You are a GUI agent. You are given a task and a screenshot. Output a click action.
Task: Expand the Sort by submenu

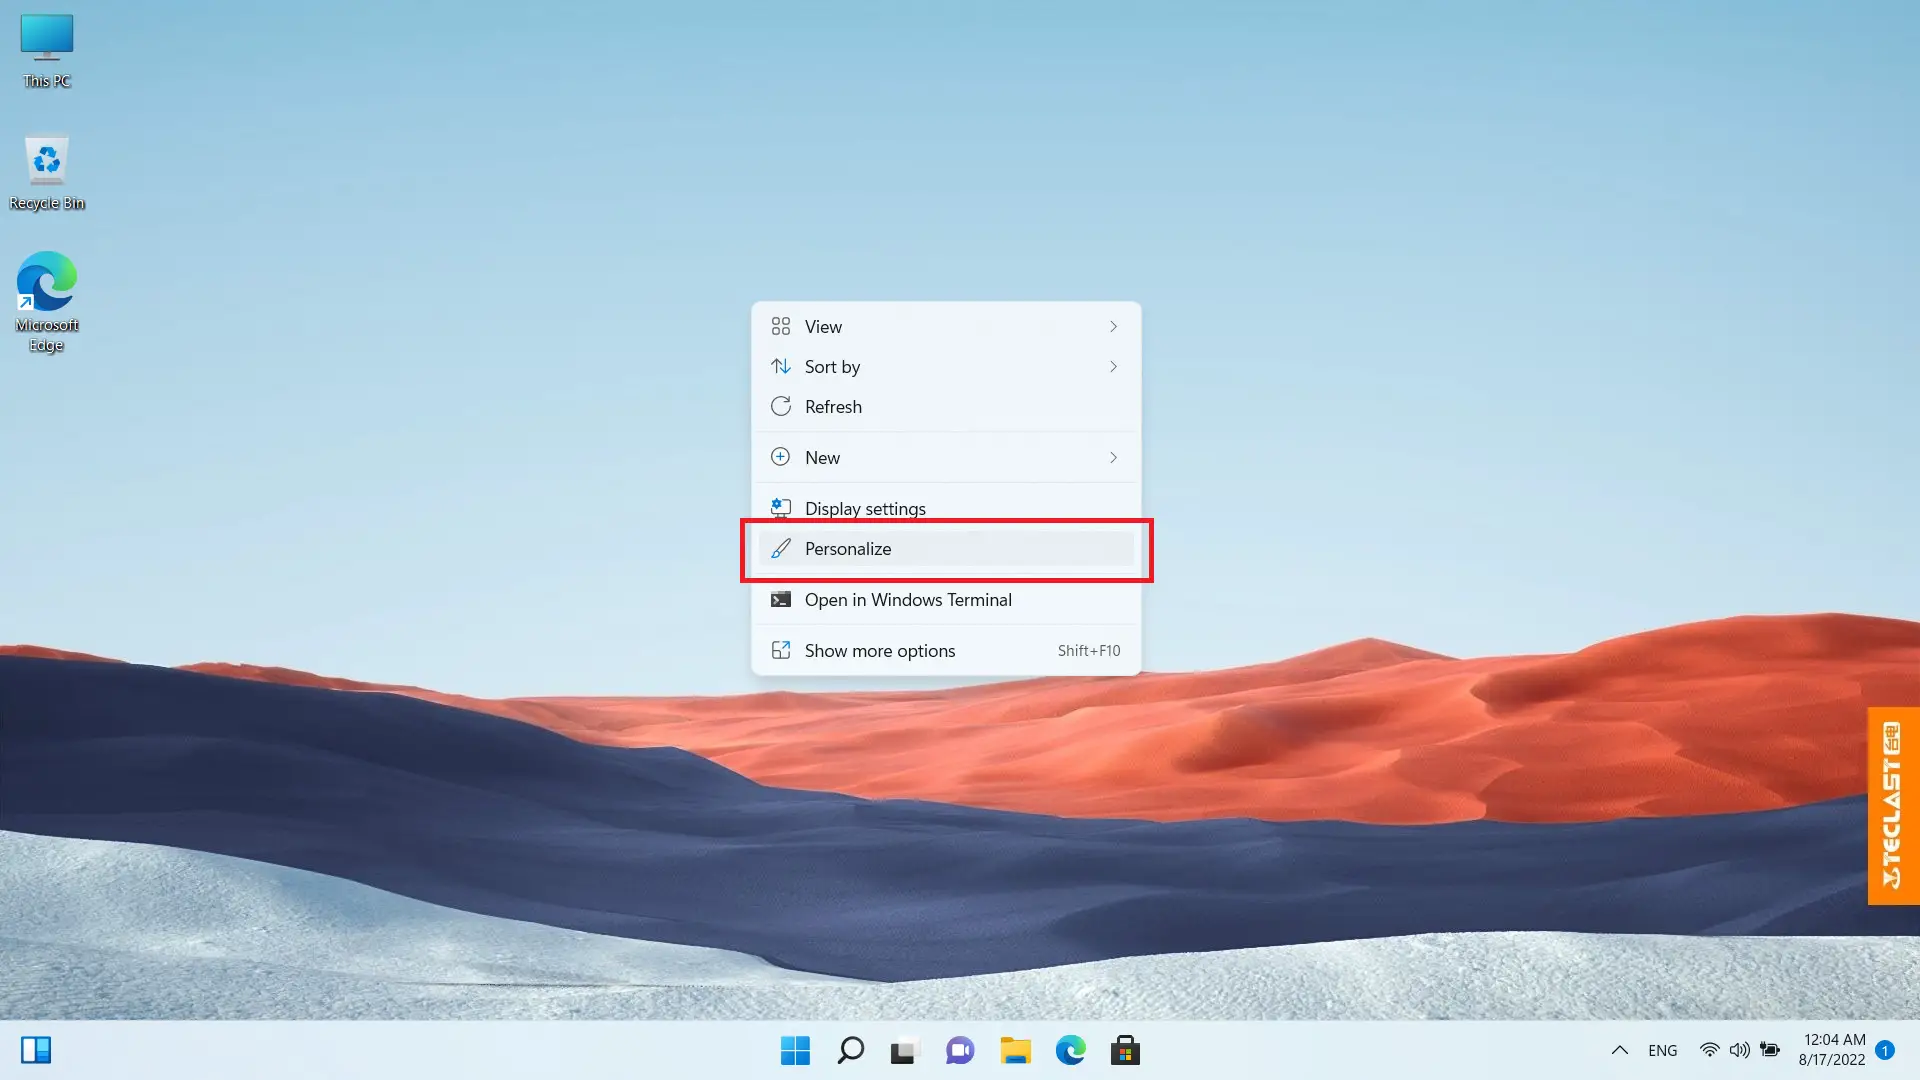pos(832,366)
